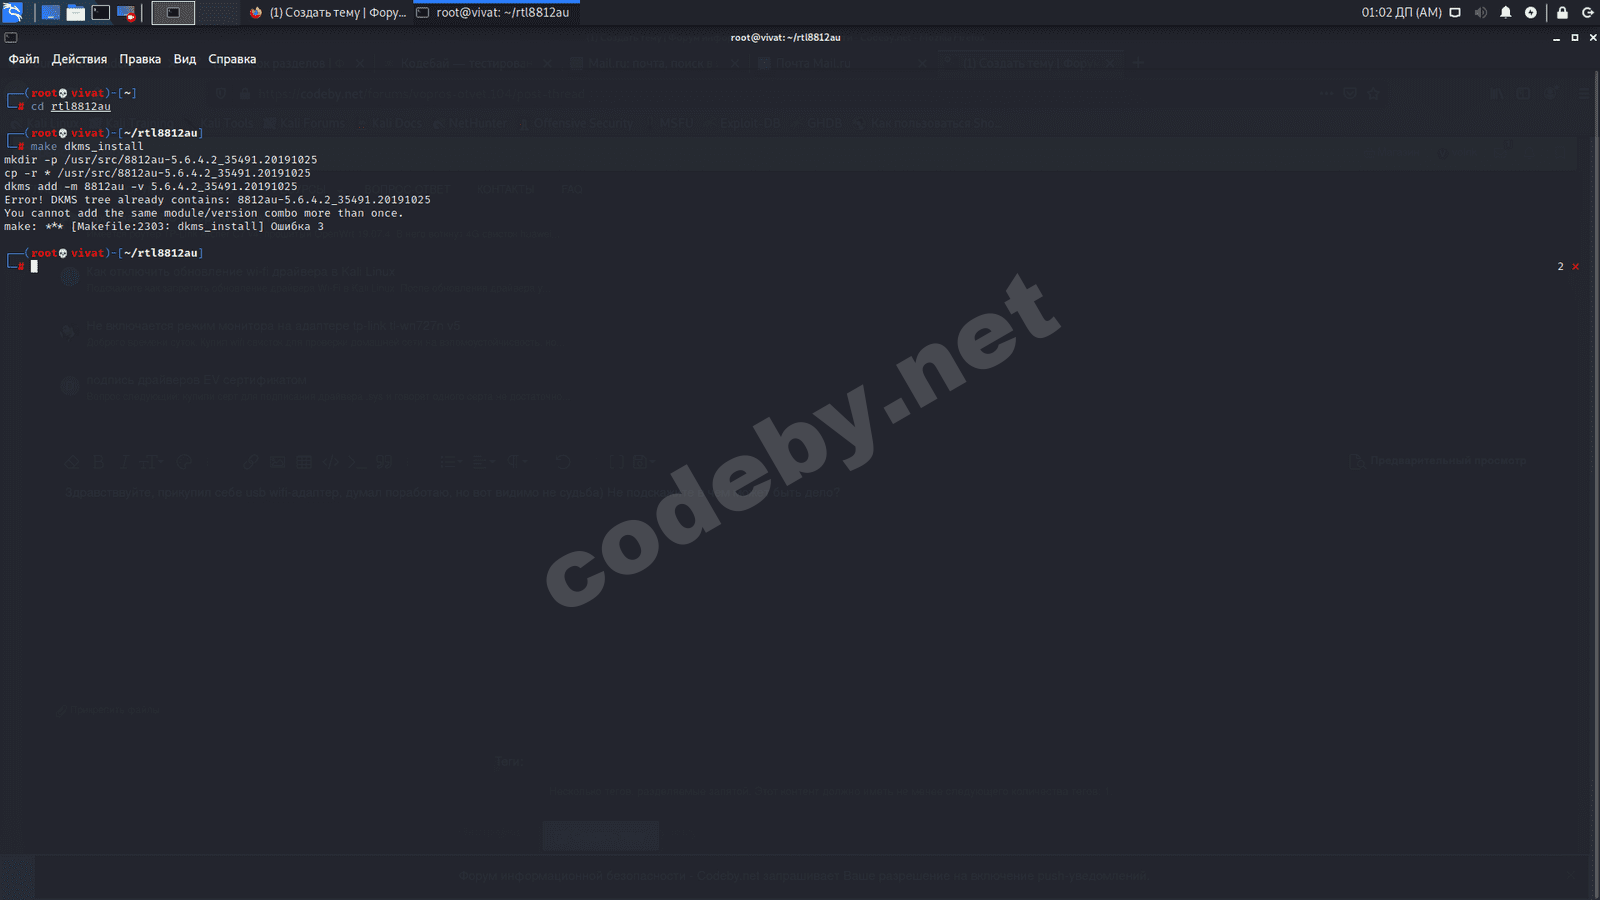Select the Bold formatting icon
Screen dimensions: 1600x900
pos(98,461)
